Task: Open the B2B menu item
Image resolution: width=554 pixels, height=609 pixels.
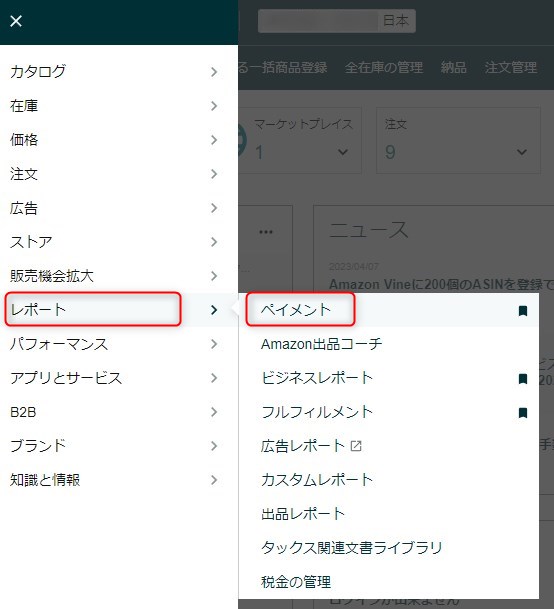Action: point(23,412)
